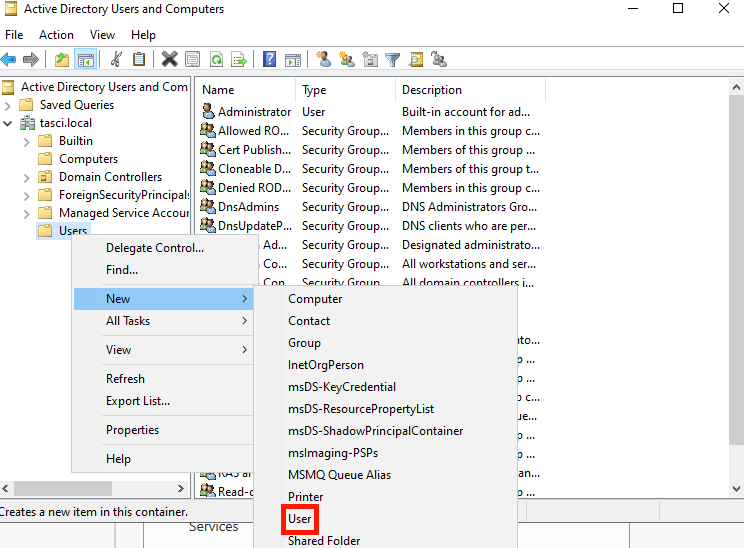Click the Delete X toolbar icon

169,59
